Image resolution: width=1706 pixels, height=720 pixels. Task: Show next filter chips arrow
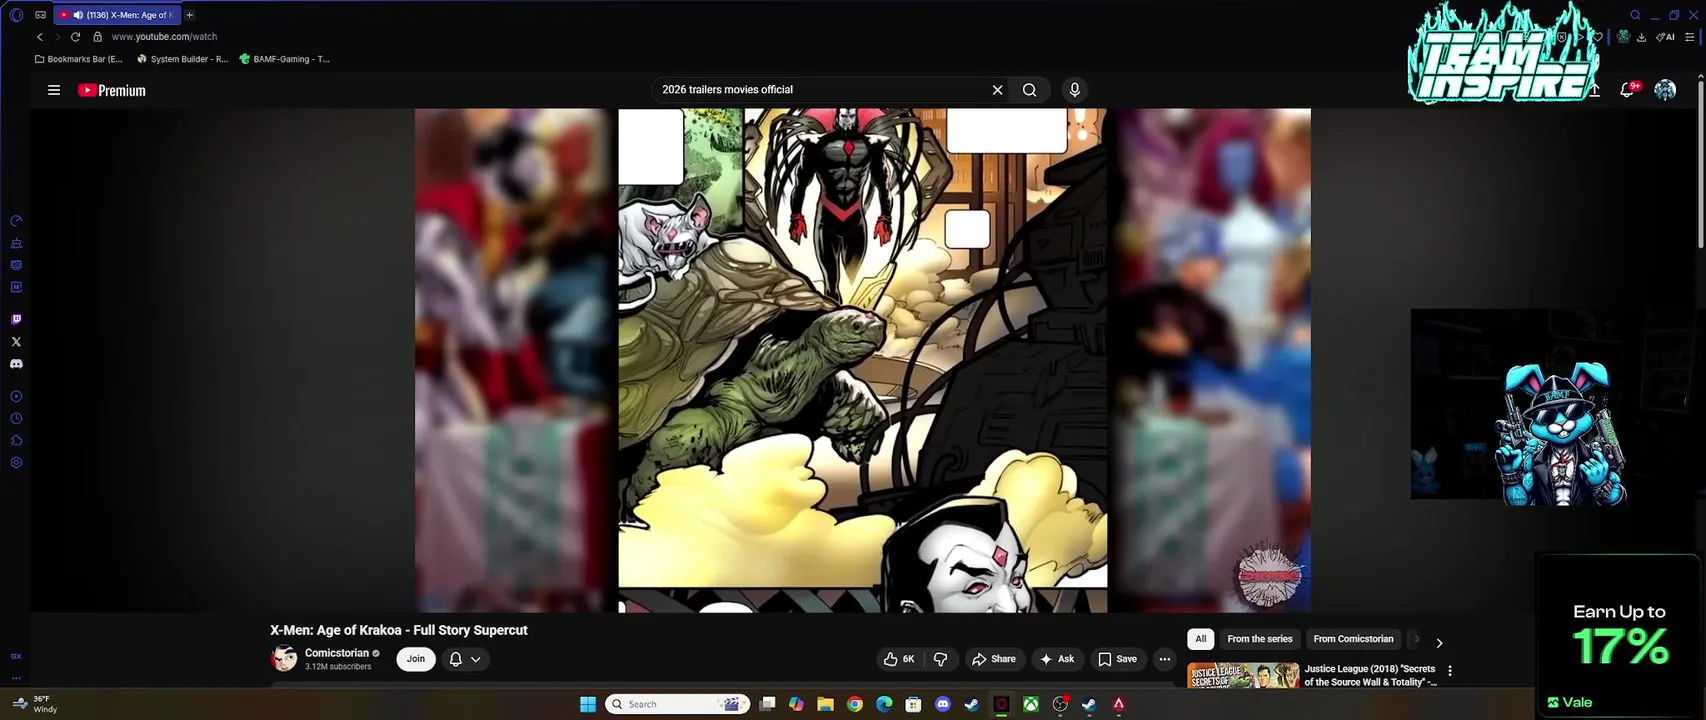point(1439,643)
